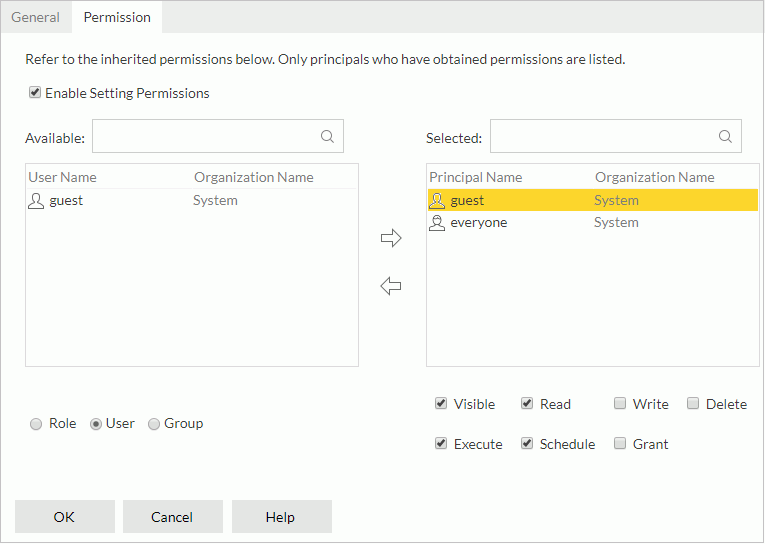Focus the Selected search field

tap(616, 136)
